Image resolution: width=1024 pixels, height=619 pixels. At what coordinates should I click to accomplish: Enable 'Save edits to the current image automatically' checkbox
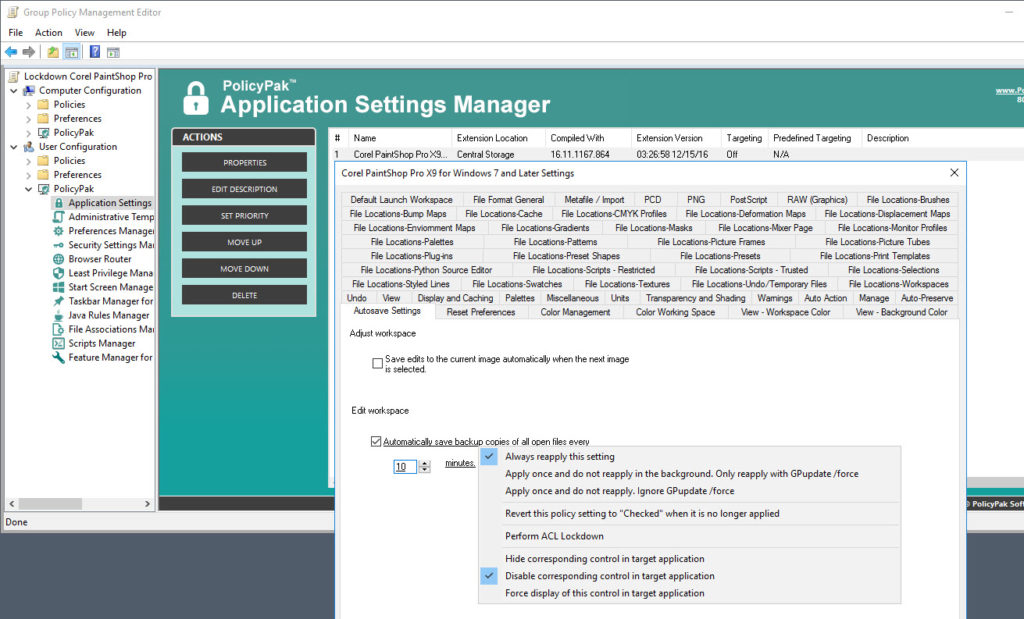coord(377,364)
